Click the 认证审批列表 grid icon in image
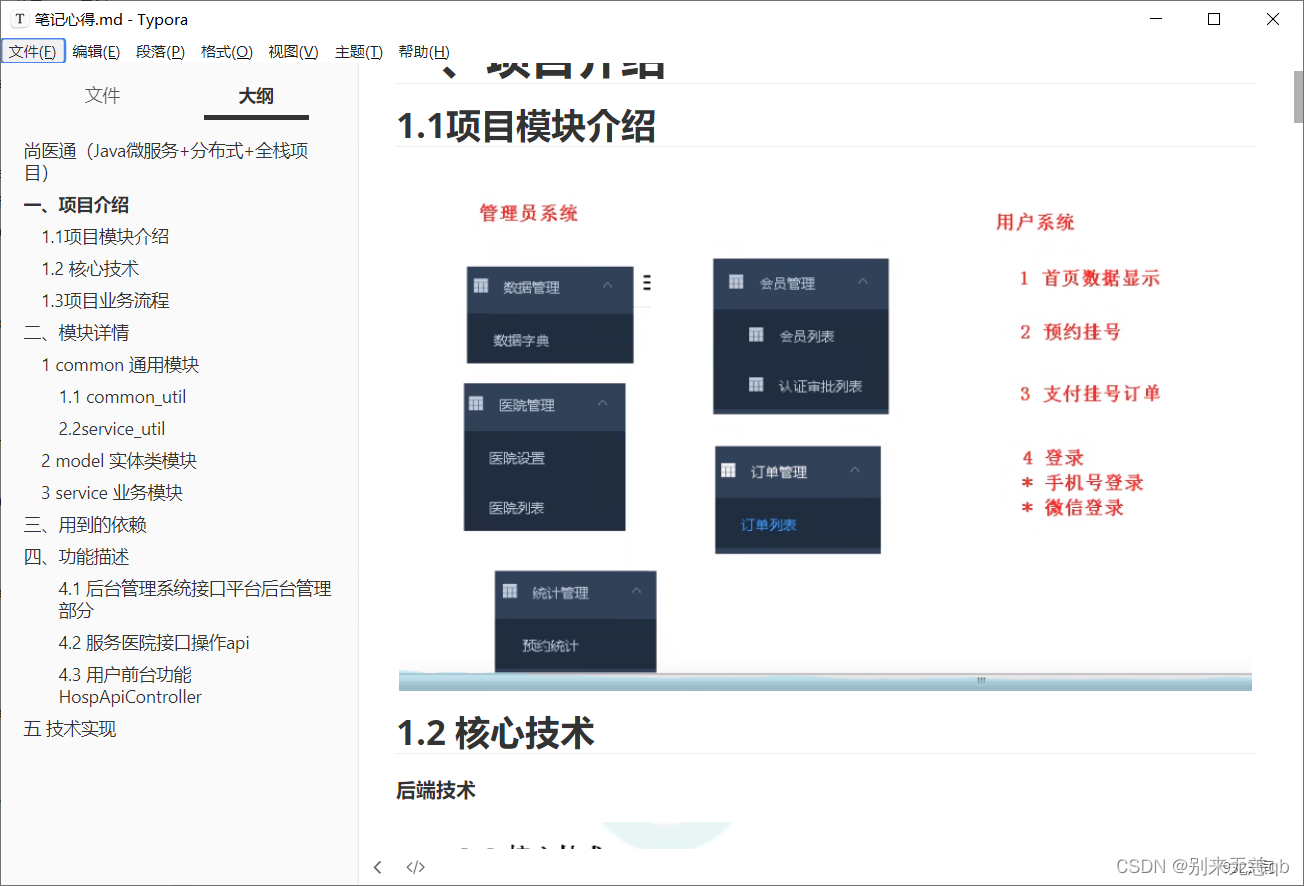This screenshot has height=886, width=1304. pyautogui.click(x=756, y=384)
